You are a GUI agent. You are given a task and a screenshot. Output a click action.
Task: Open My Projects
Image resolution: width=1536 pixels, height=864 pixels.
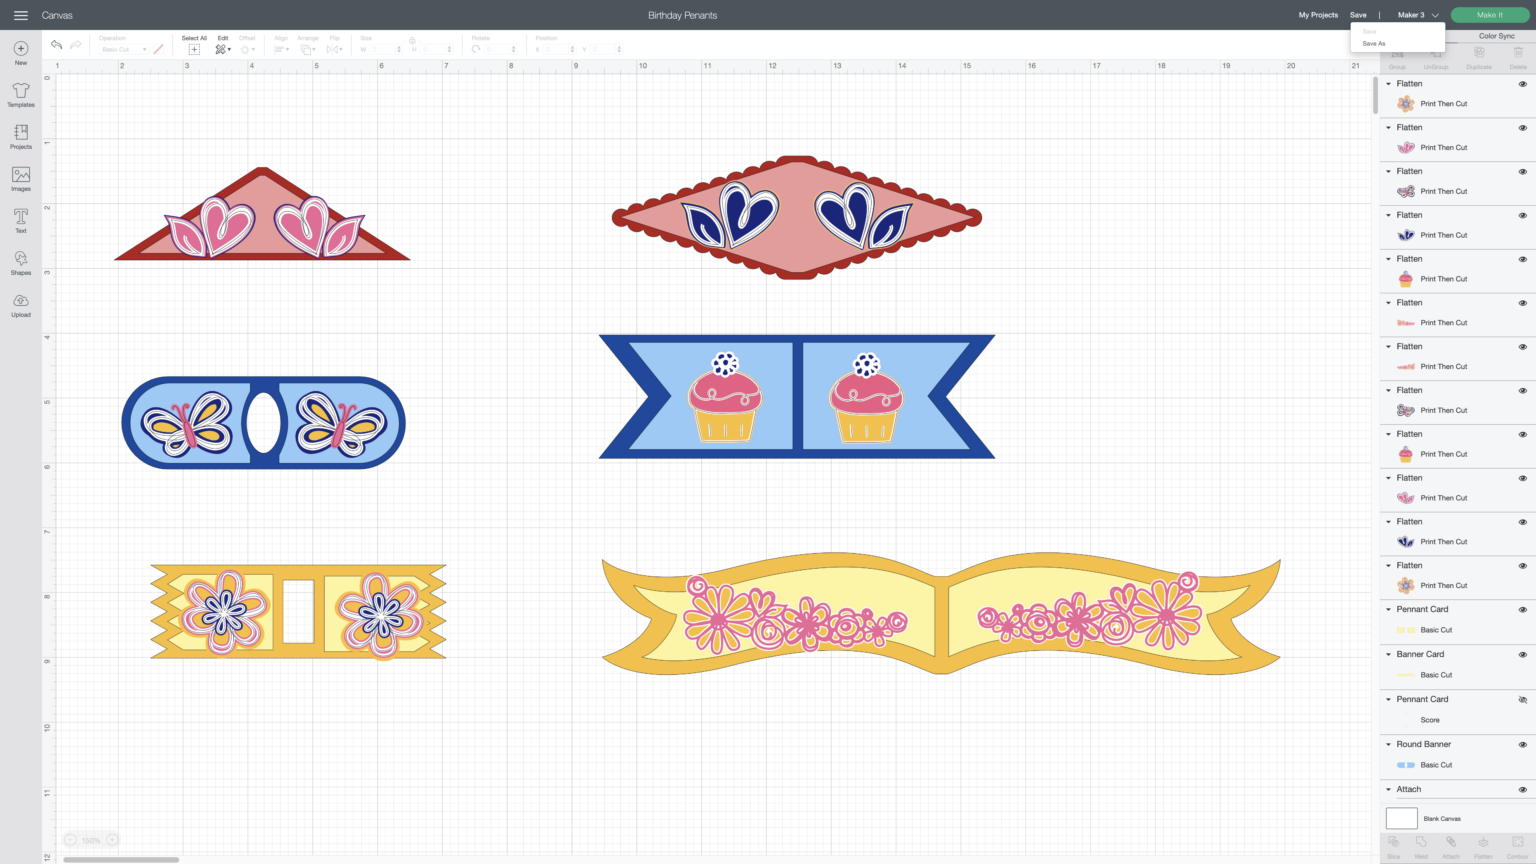point(1318,15)
